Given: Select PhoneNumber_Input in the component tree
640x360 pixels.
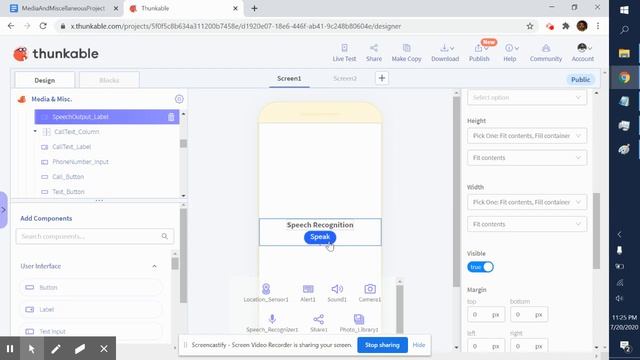Looking at the screenshot, I should click(x=80, y=162).
